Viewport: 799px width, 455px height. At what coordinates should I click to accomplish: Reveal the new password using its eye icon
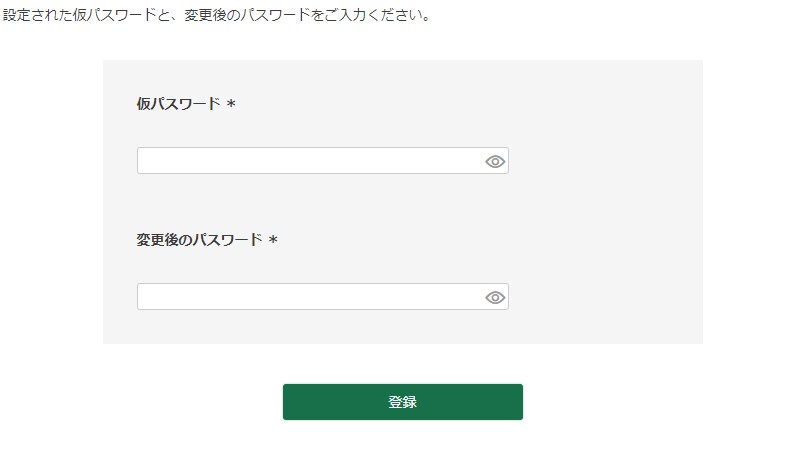tap(495, 297)
